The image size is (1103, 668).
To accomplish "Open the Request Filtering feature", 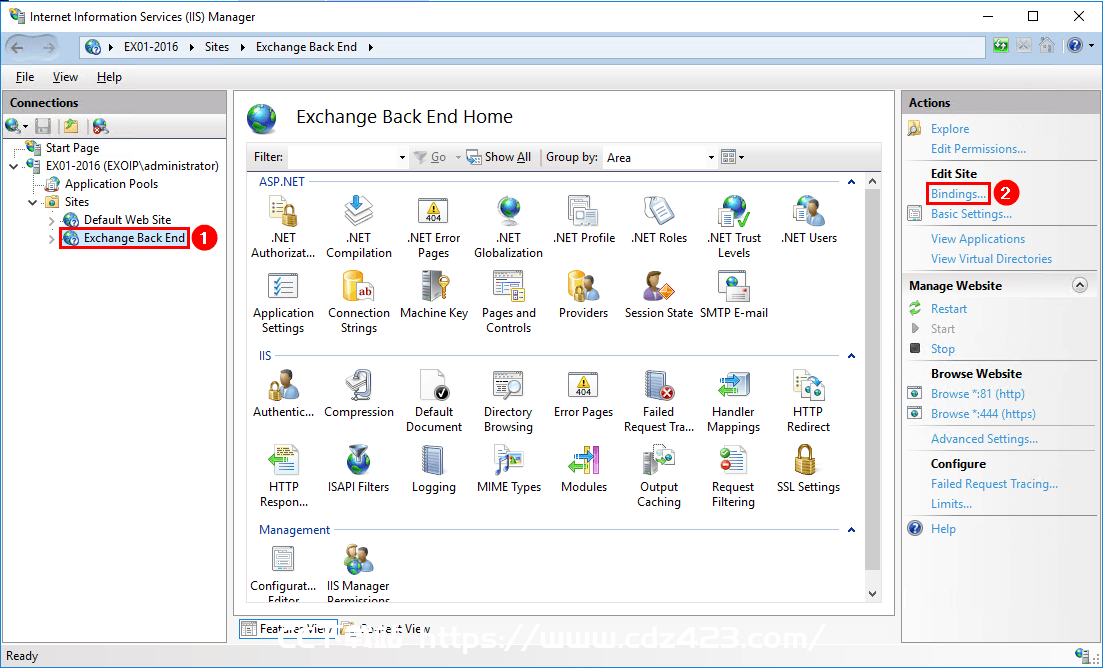I will [x=734, y=477].
